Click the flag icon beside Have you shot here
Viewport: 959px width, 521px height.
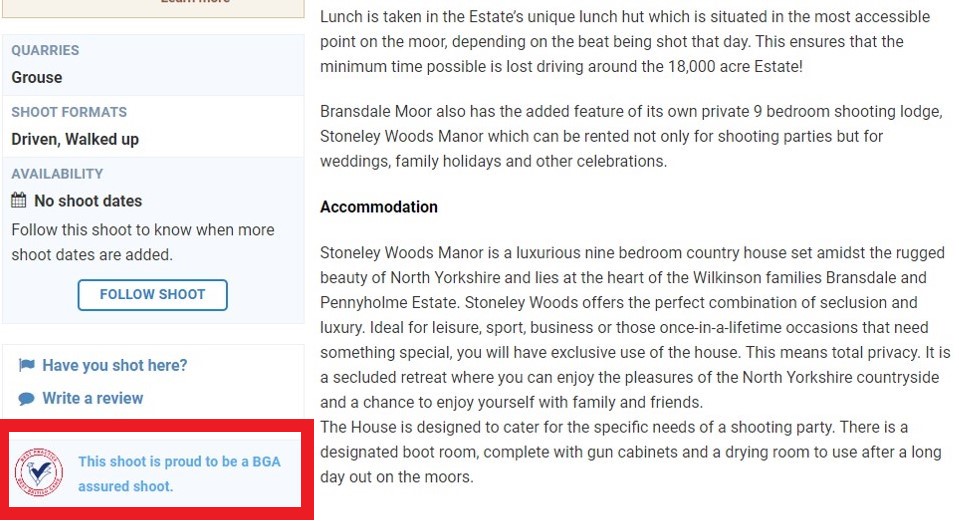click(27, 366)
